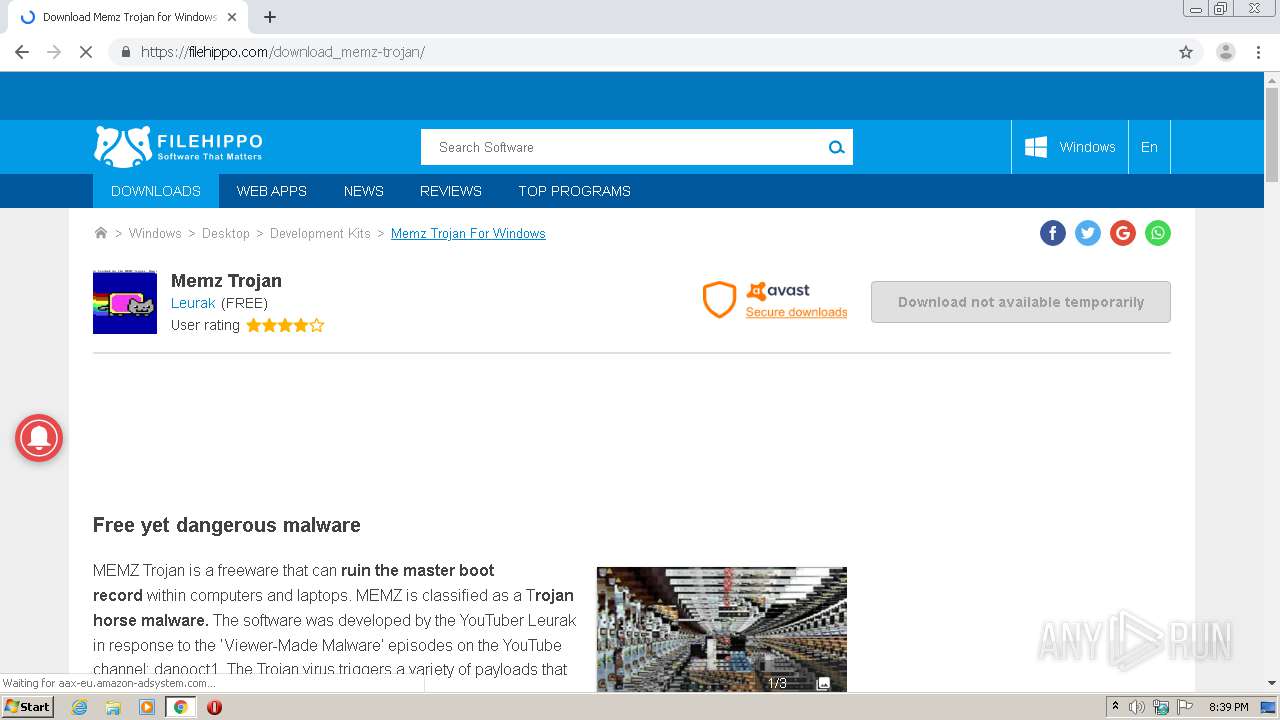Open the NEWS tab
The width and height of the screenshot is (1280, 720).
[x=364, y=191]
